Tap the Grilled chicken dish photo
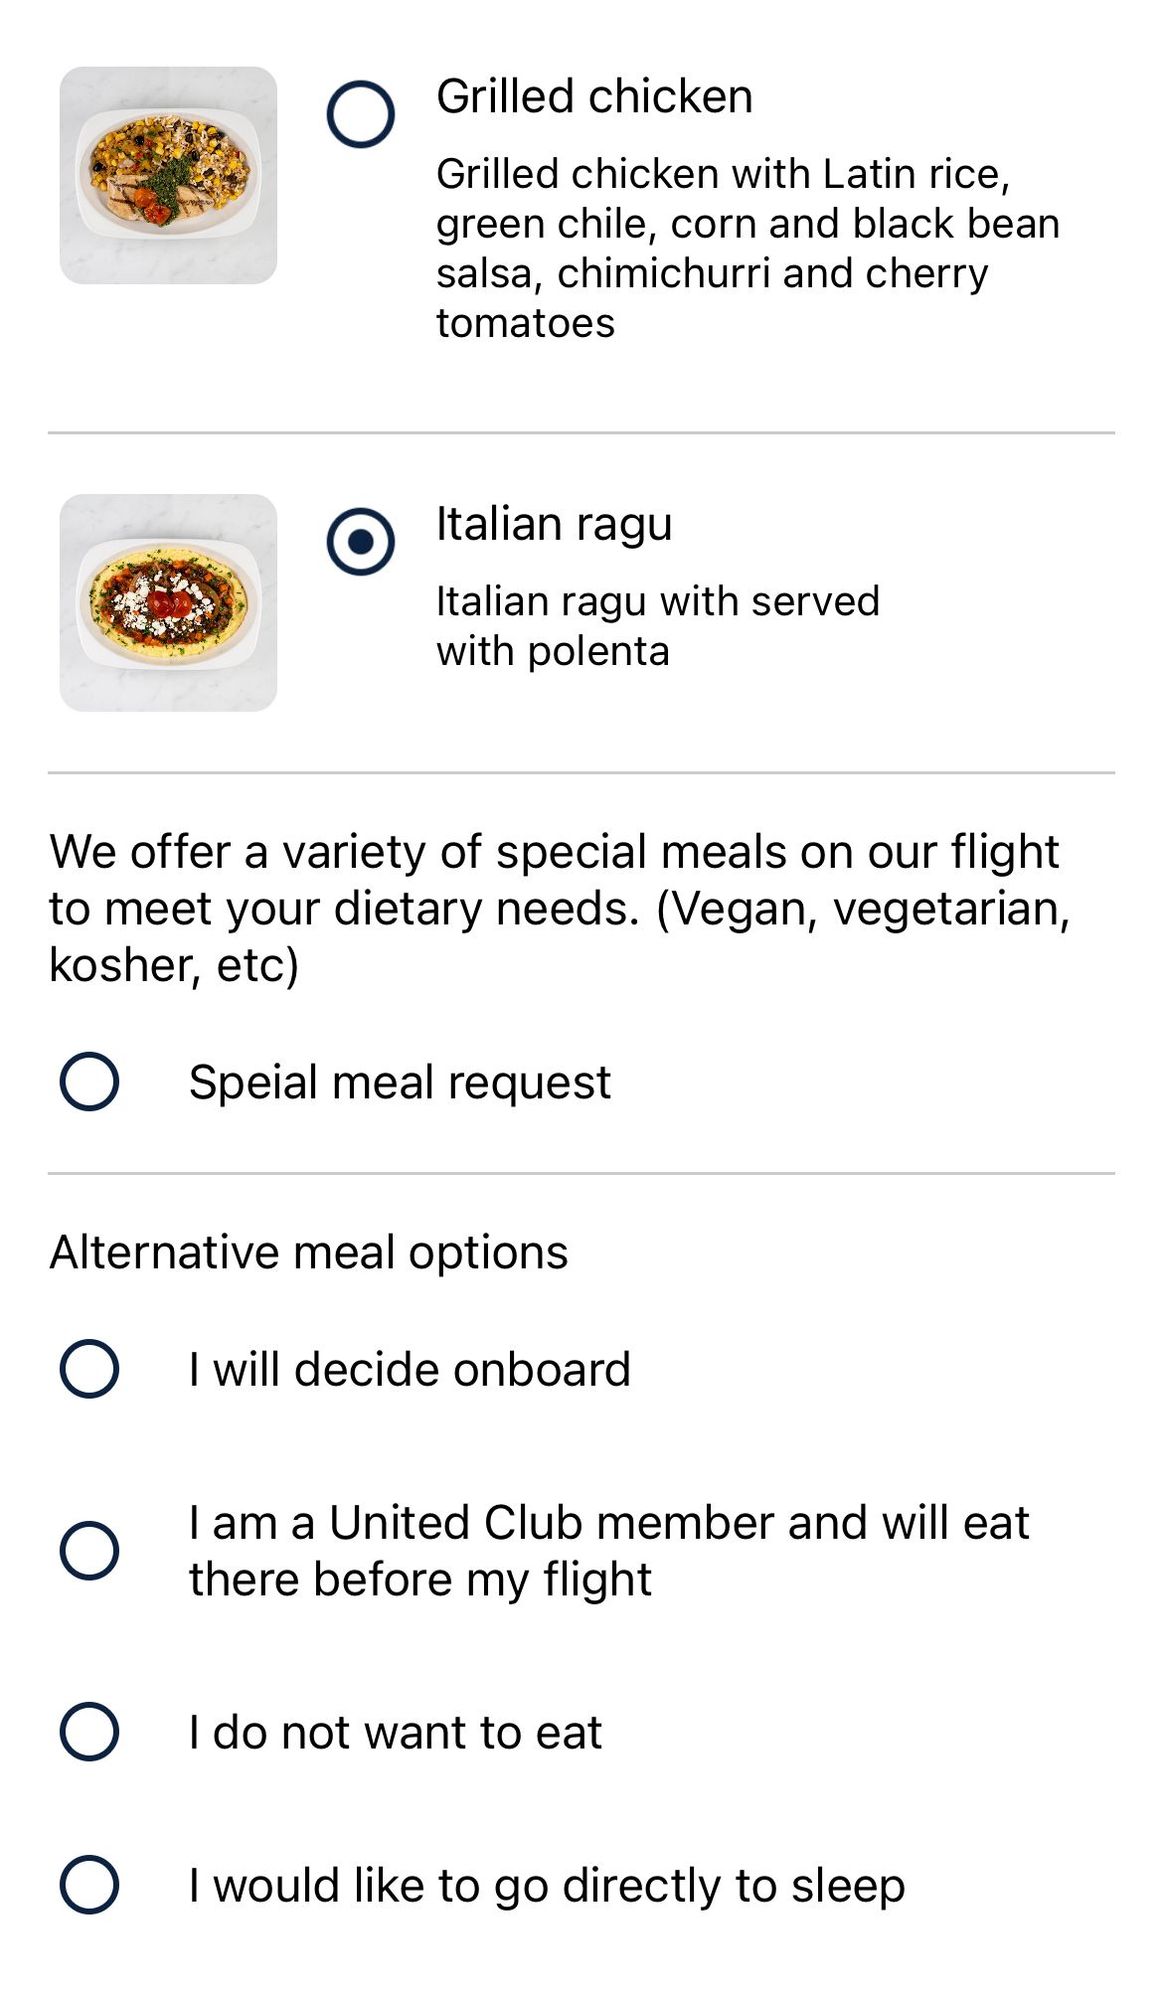This screenshot has height=2000, width=1163. [x=168, y=175]
